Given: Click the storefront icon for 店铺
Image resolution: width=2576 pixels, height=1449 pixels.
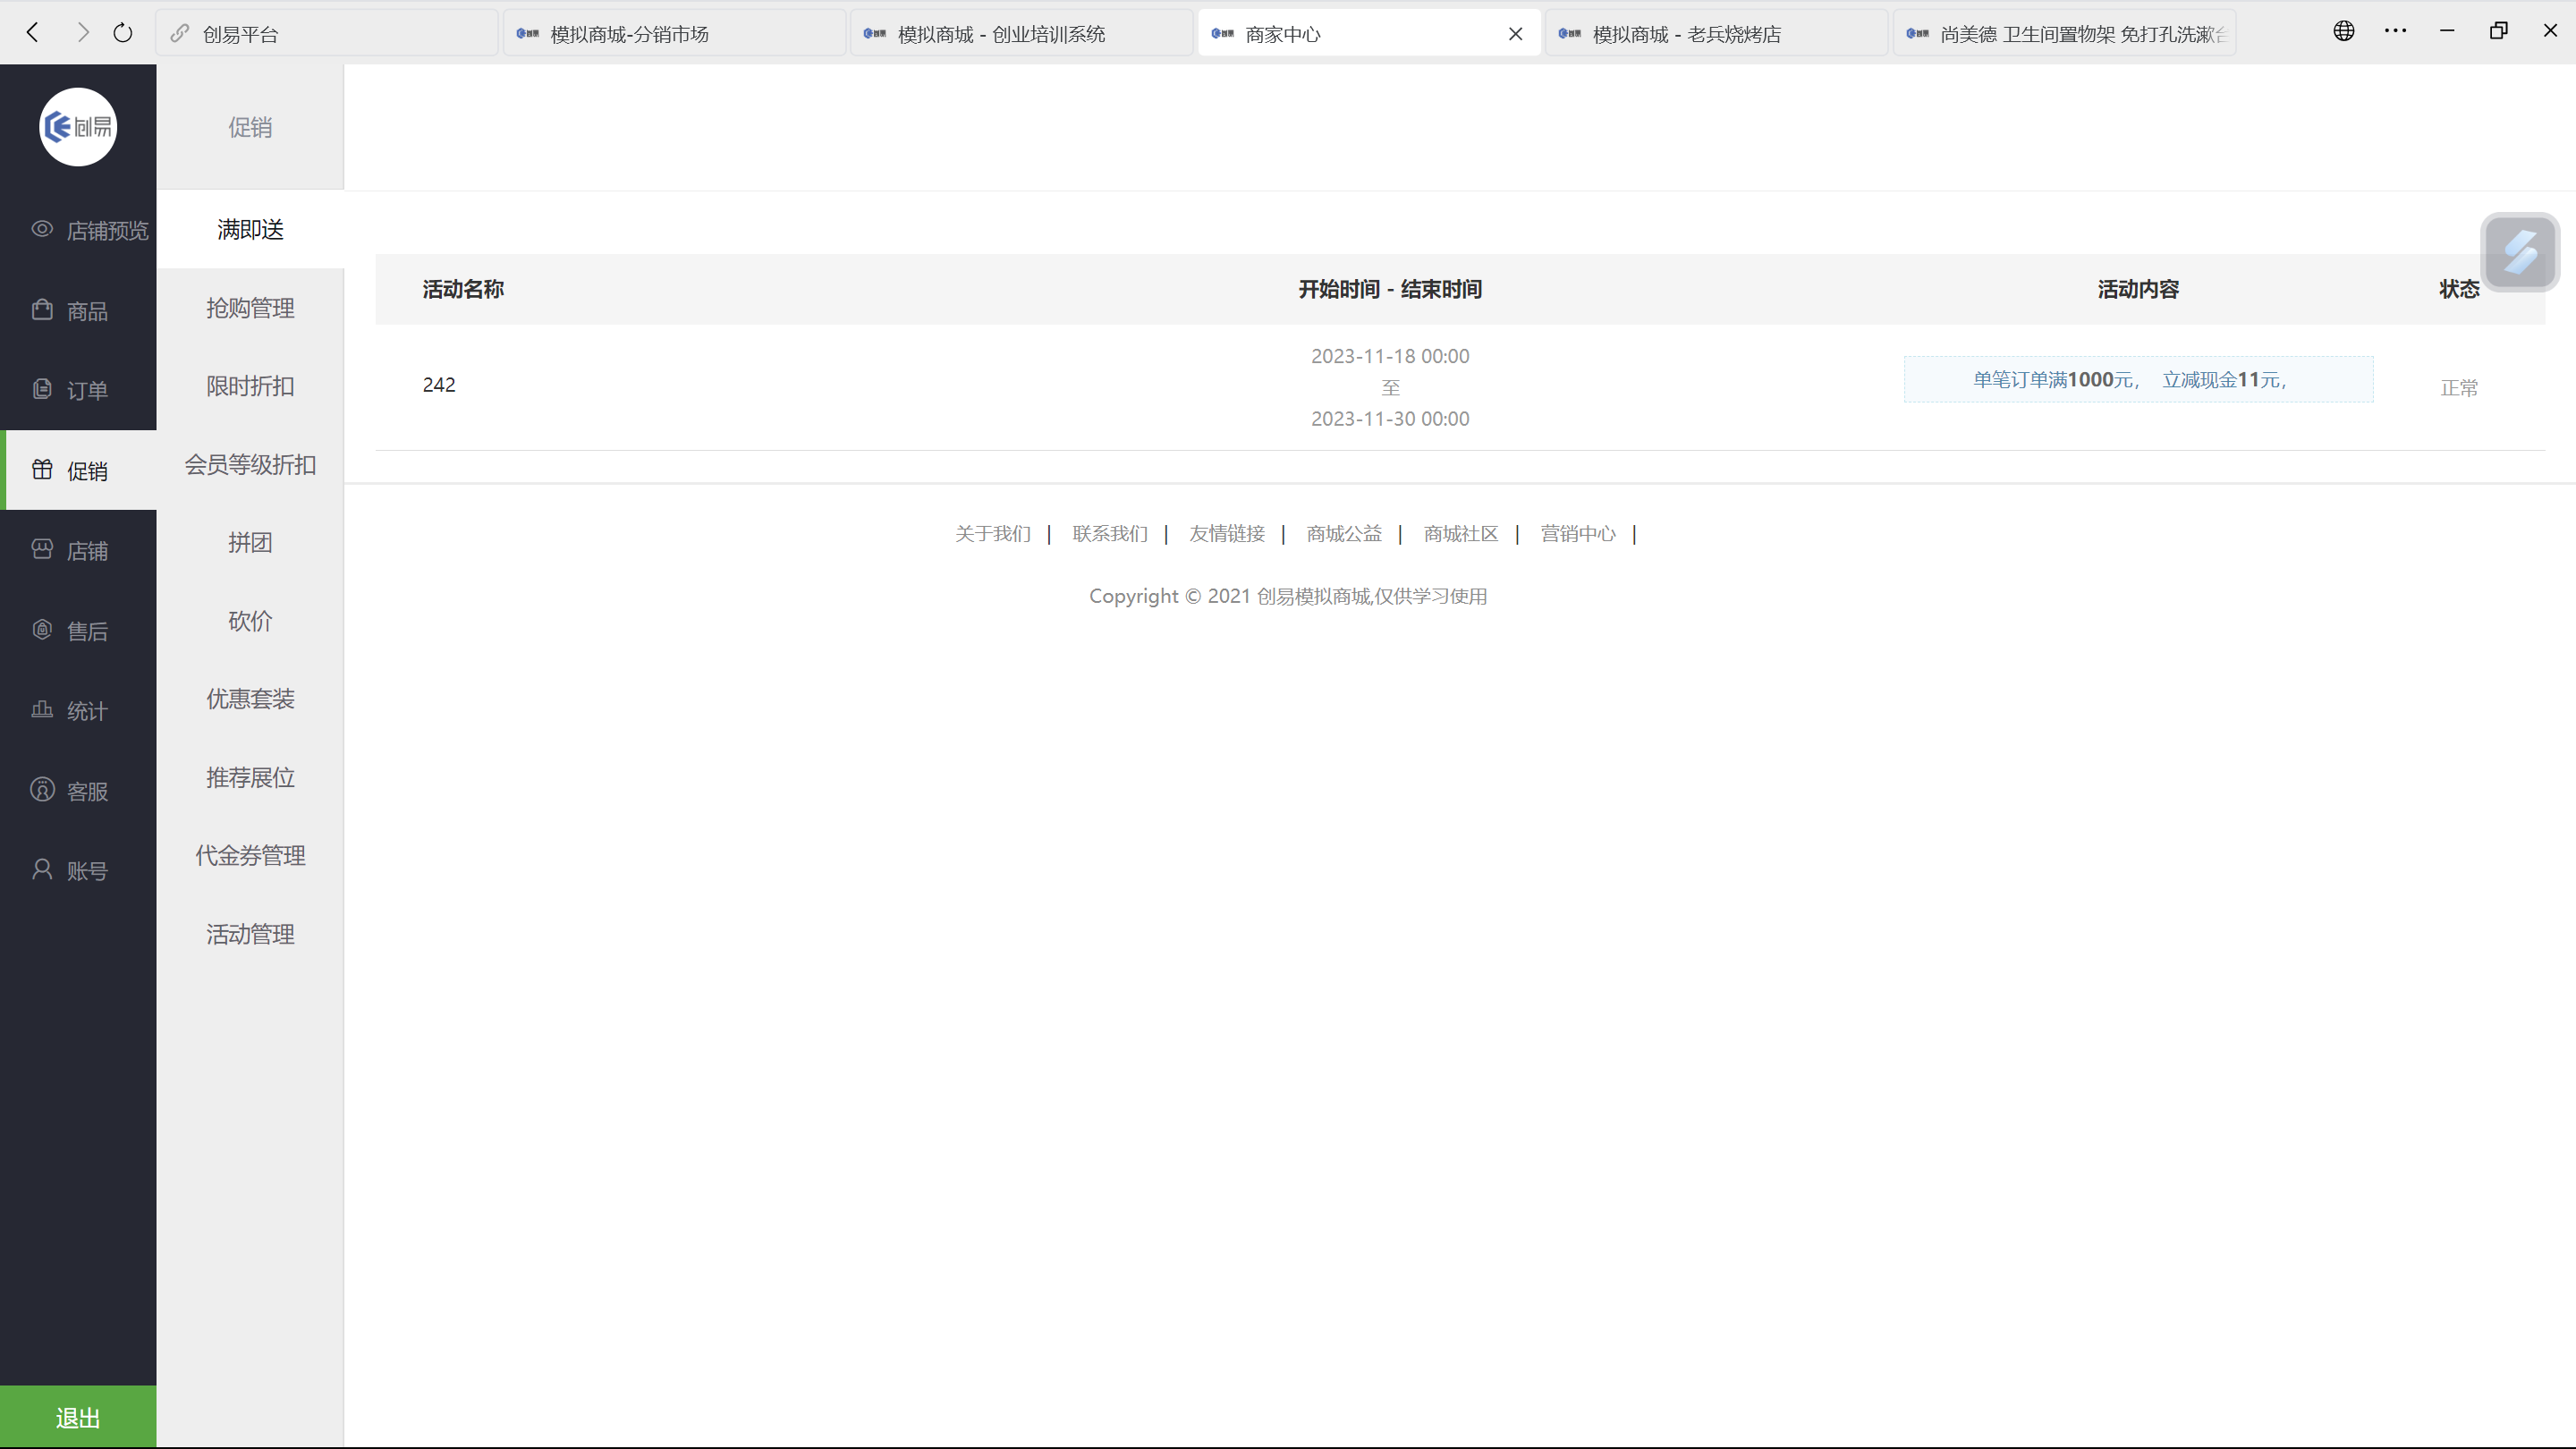Looking at the screenshot, I should 42,550.
